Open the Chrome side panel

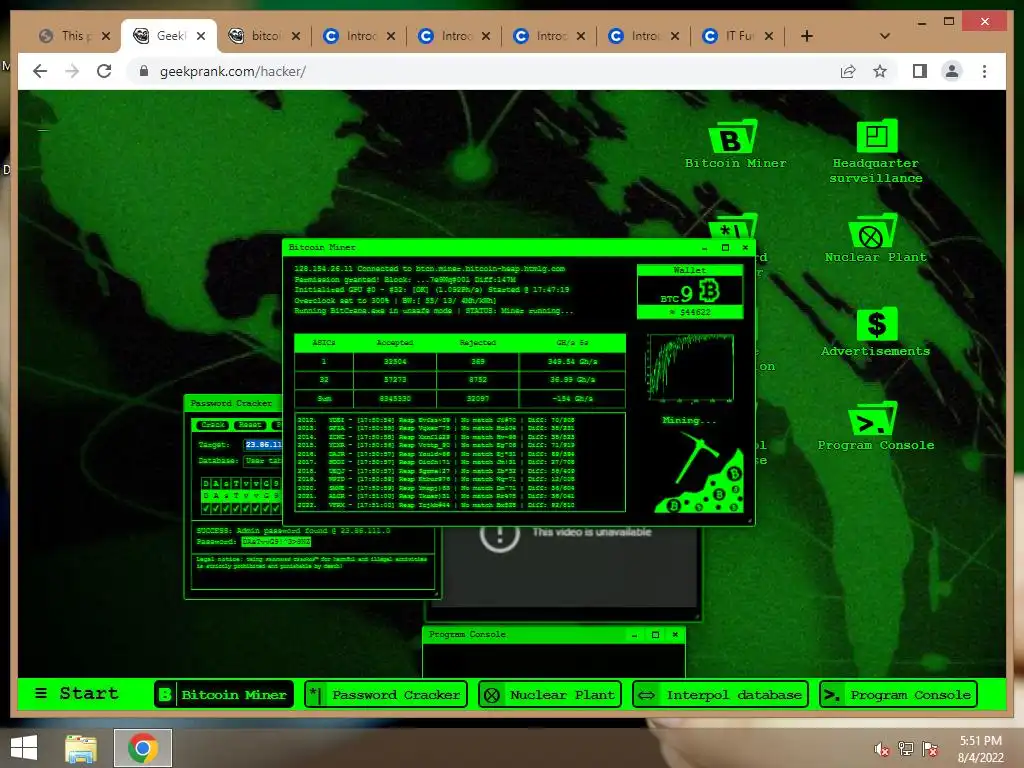920,71
